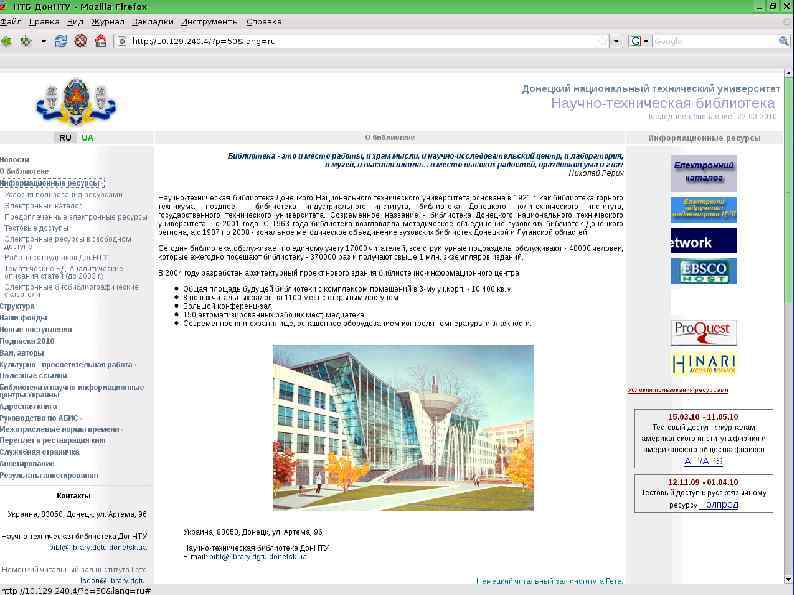Click the browser Forward arrow button
The width and height of the screenshot is (794, 595).
point(25,41)
